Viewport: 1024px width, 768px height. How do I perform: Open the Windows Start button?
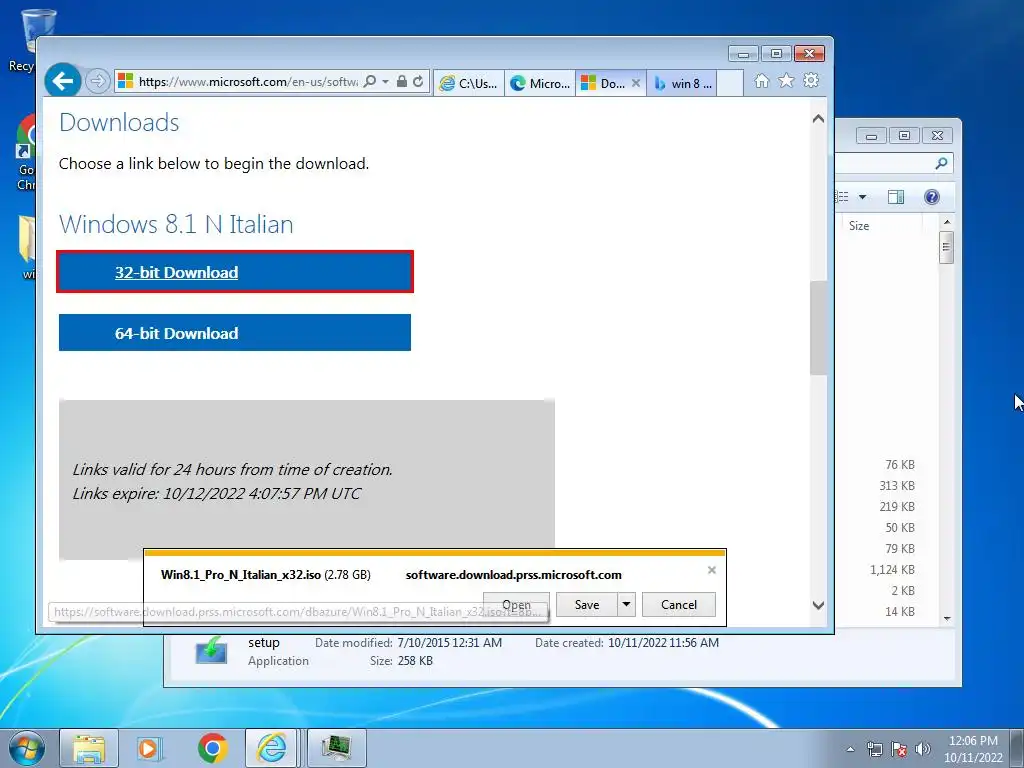coord(27,749)
